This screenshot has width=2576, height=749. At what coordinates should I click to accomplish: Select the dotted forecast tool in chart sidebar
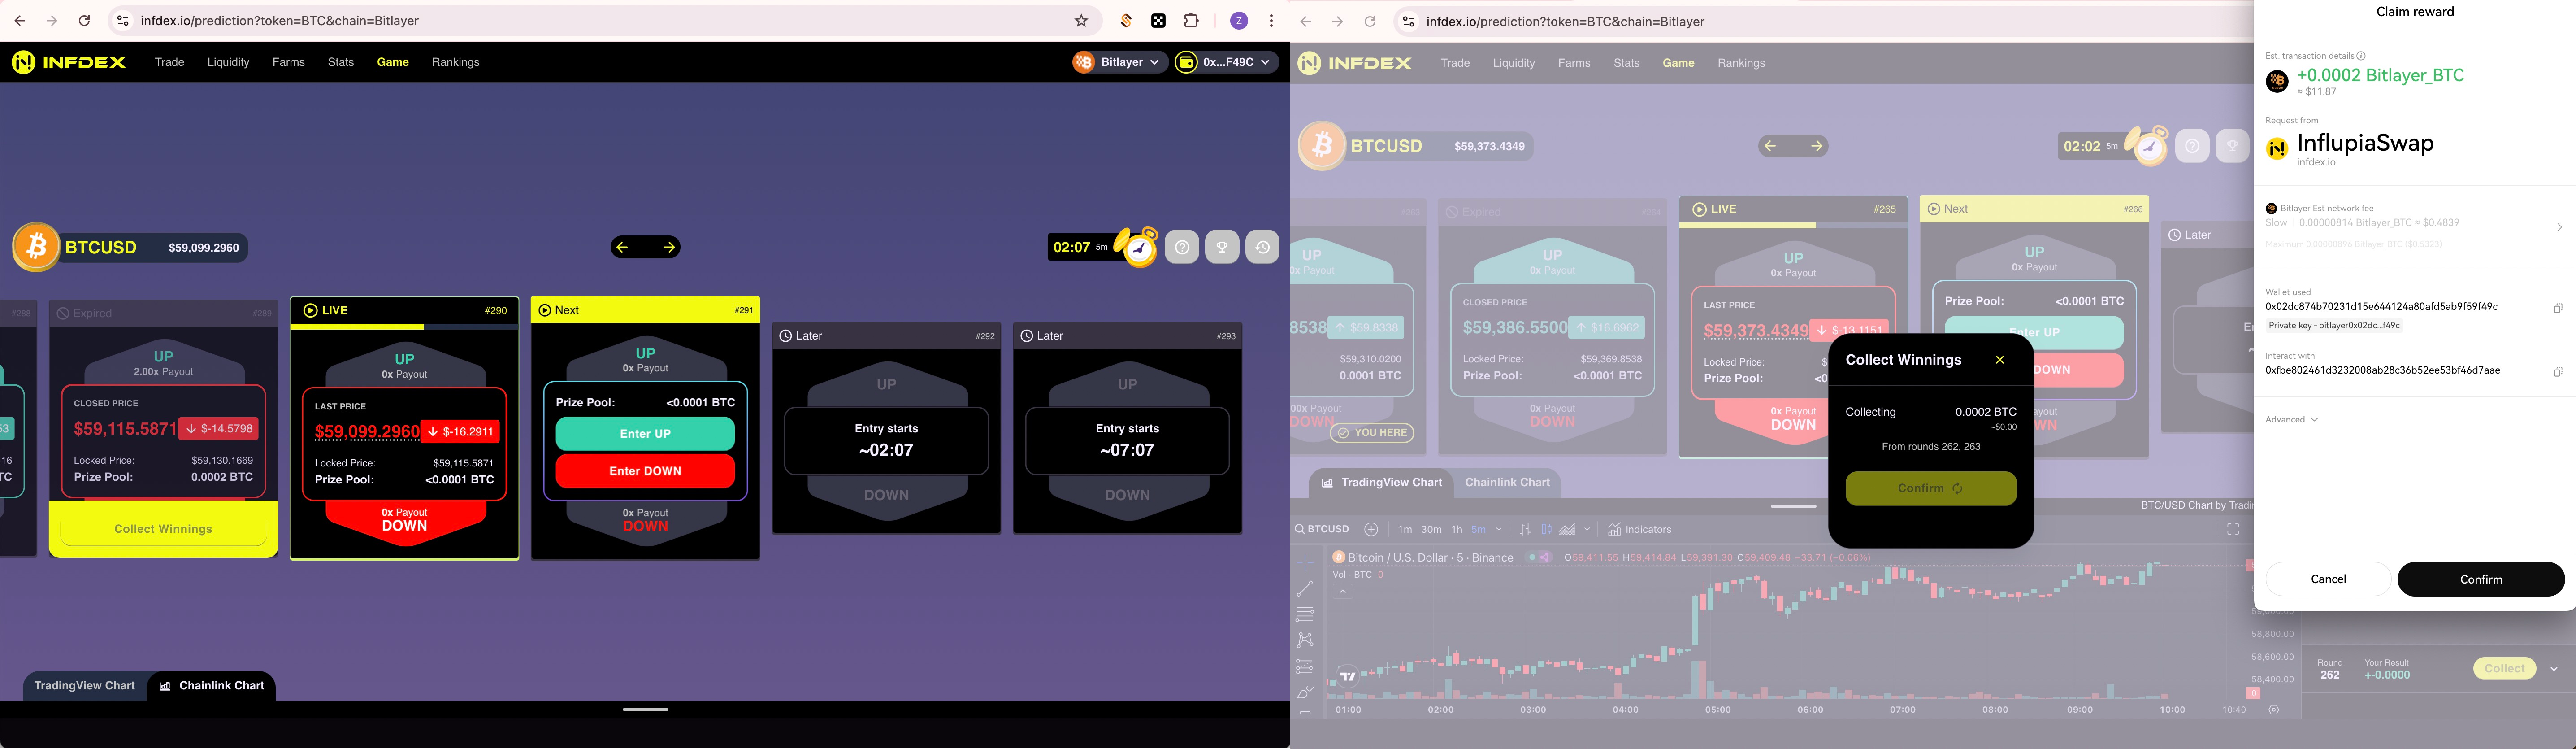click(1305, 666)
